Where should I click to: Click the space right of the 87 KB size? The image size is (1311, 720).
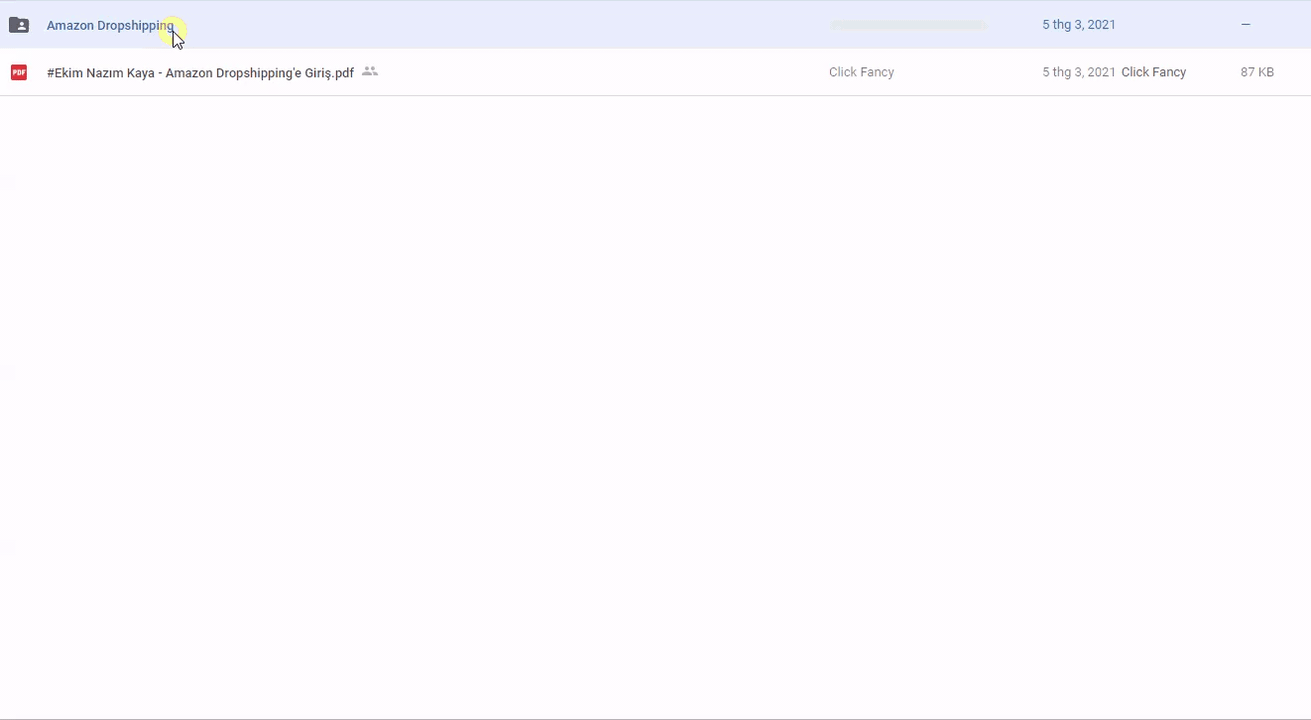1293,72
